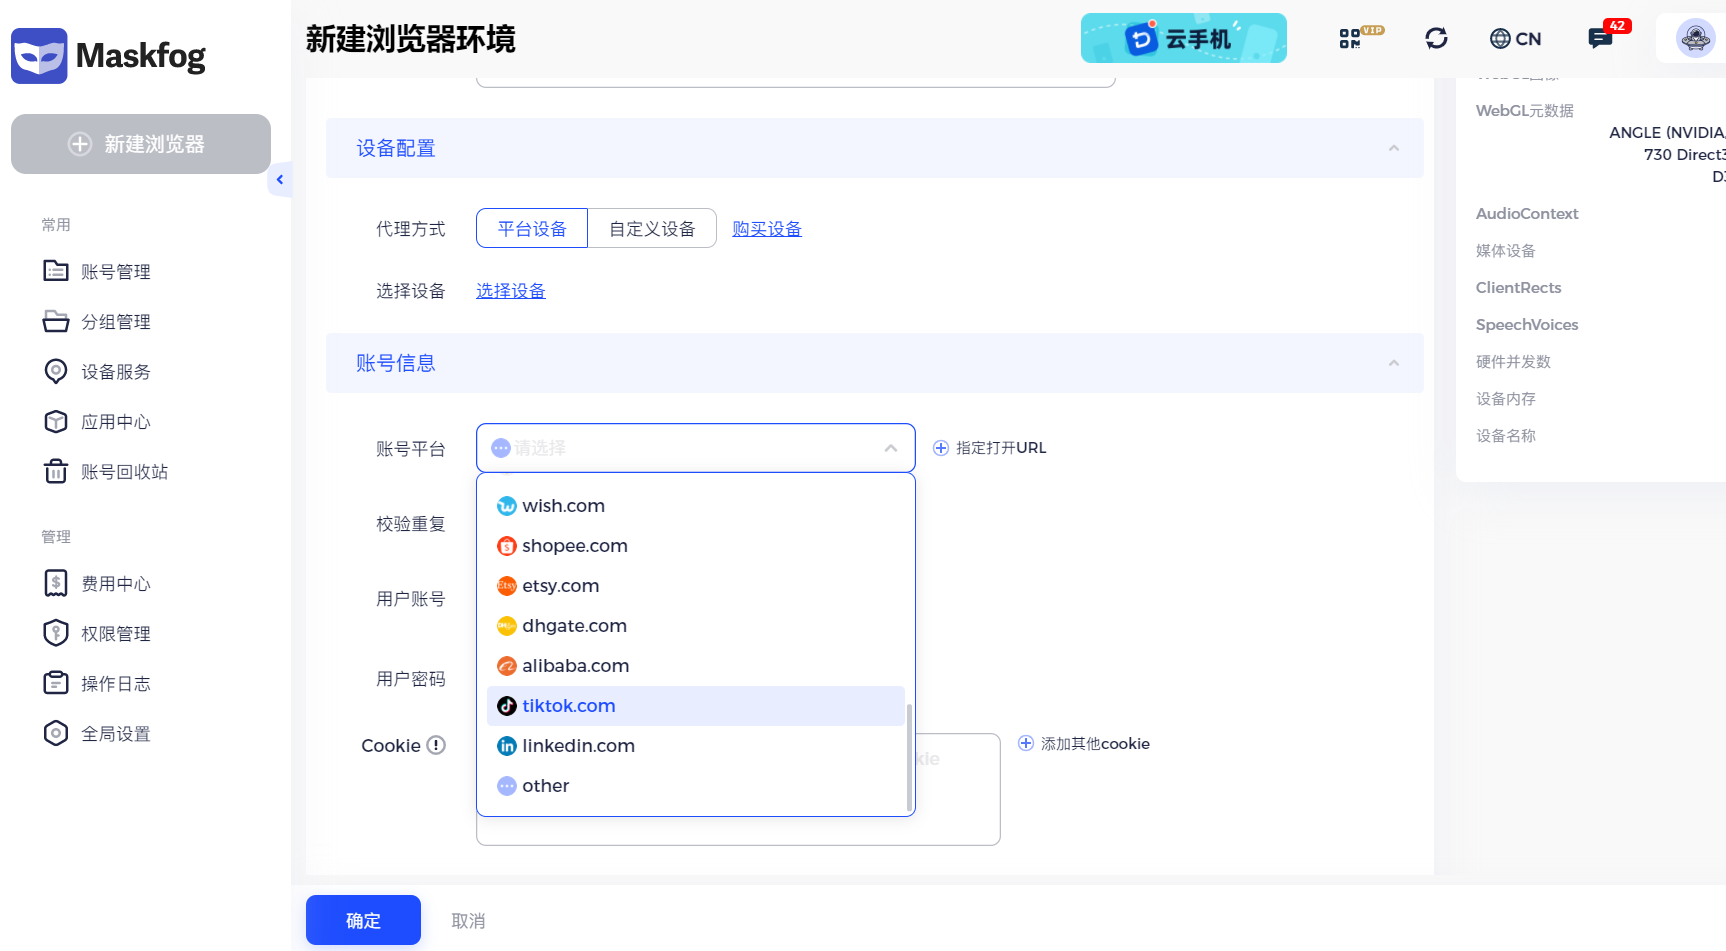The width and height of the screenshot is (1726, 951).
Task: Click the refresh sync icon
Action: click(1437, 38)
